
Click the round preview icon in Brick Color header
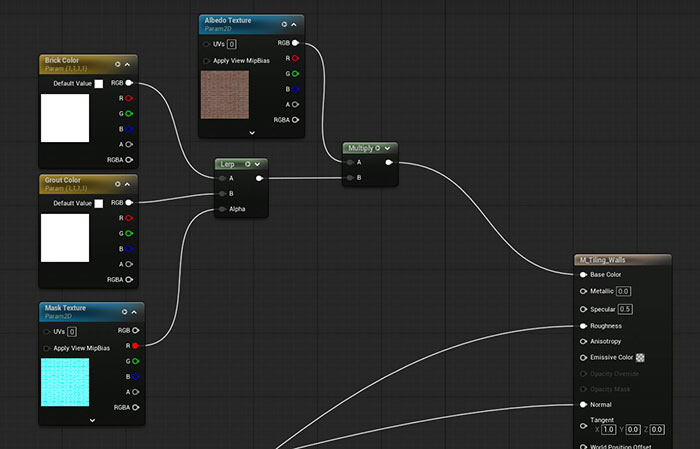(118, 64)
